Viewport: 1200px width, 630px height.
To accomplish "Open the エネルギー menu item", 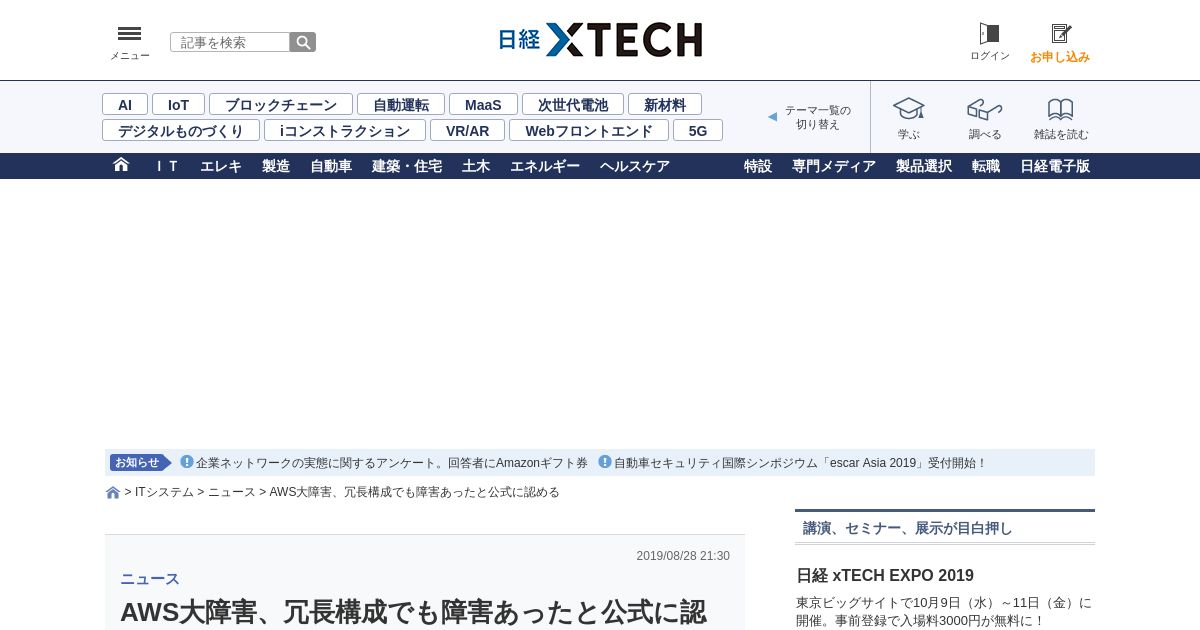I will 545,166.
